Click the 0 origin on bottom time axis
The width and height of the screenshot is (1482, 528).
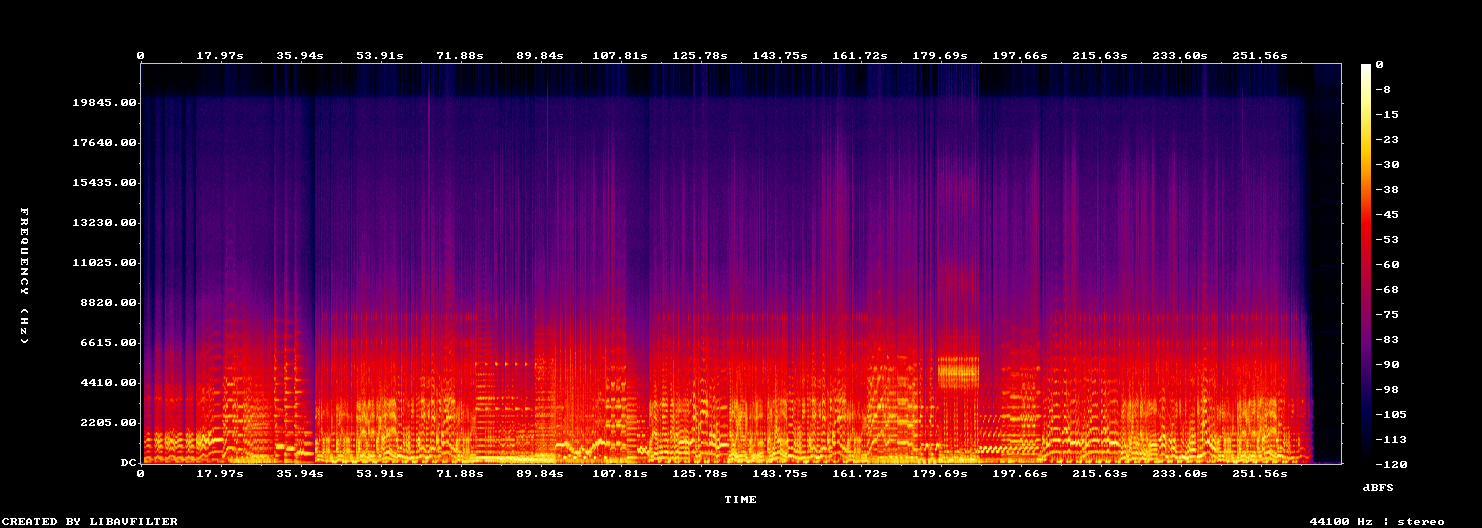(140, 474)
